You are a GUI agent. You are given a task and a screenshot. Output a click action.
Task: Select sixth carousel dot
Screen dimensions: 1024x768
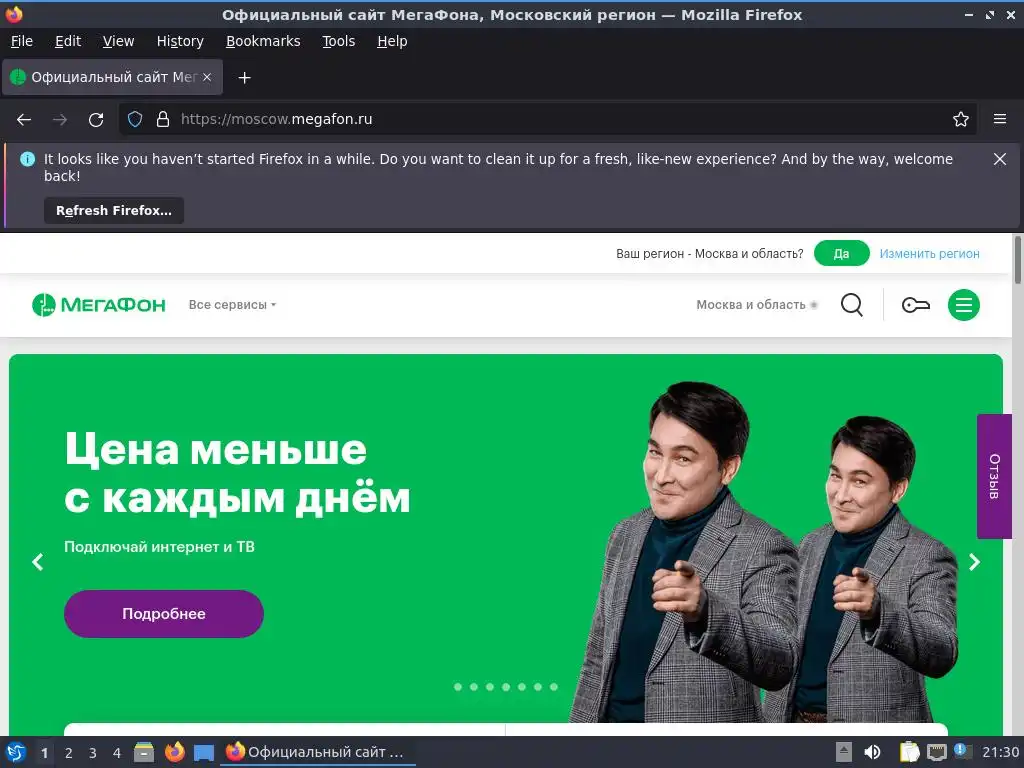pos(538,687)
